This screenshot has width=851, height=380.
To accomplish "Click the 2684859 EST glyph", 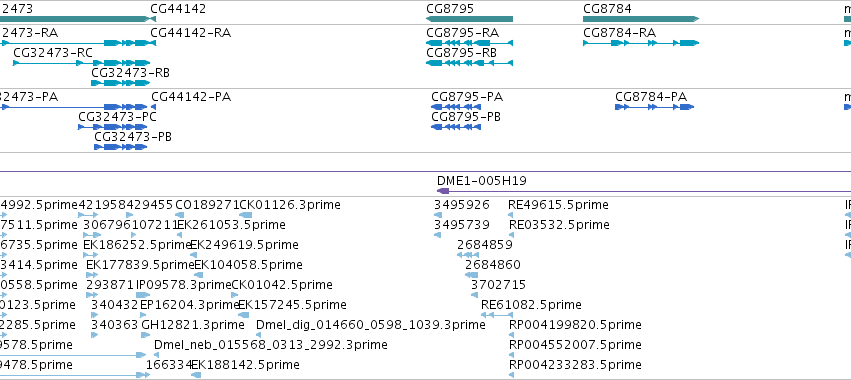I will click(468, 255).
